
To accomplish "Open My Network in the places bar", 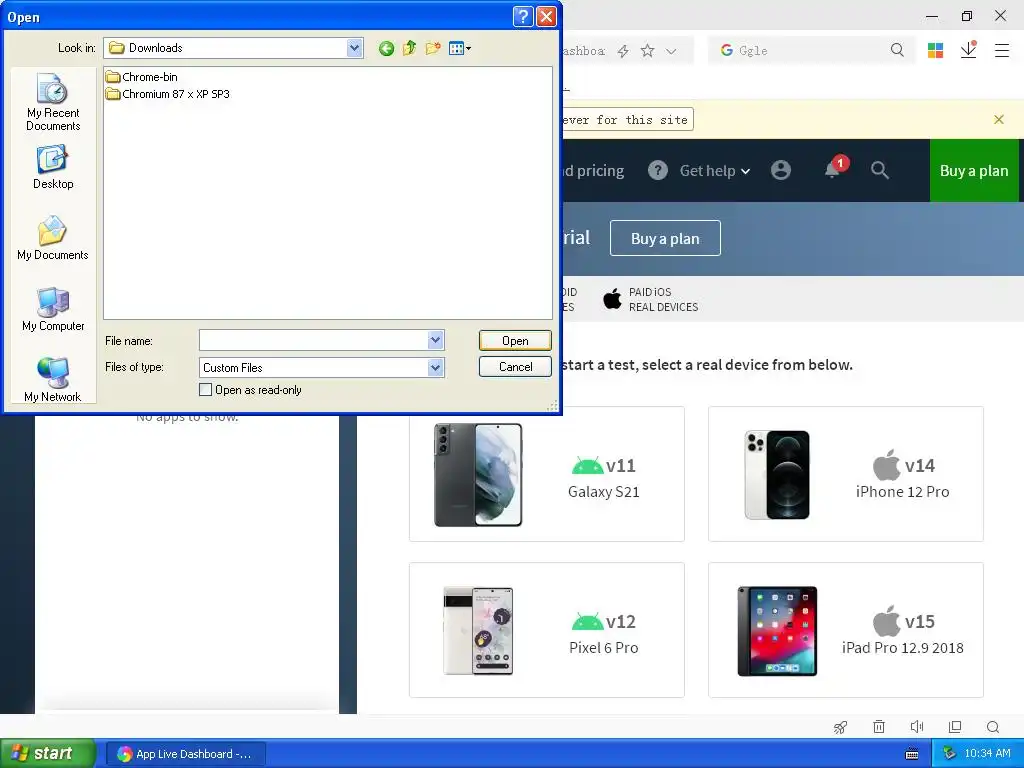I will (53, 379).
